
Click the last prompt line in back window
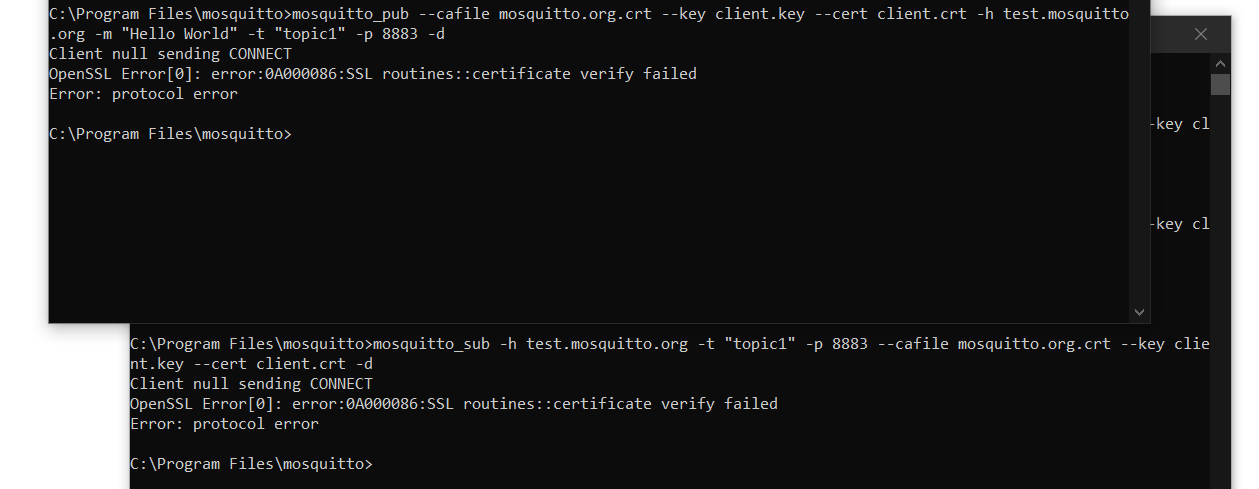pyautogui.click(x=251, y=464)
